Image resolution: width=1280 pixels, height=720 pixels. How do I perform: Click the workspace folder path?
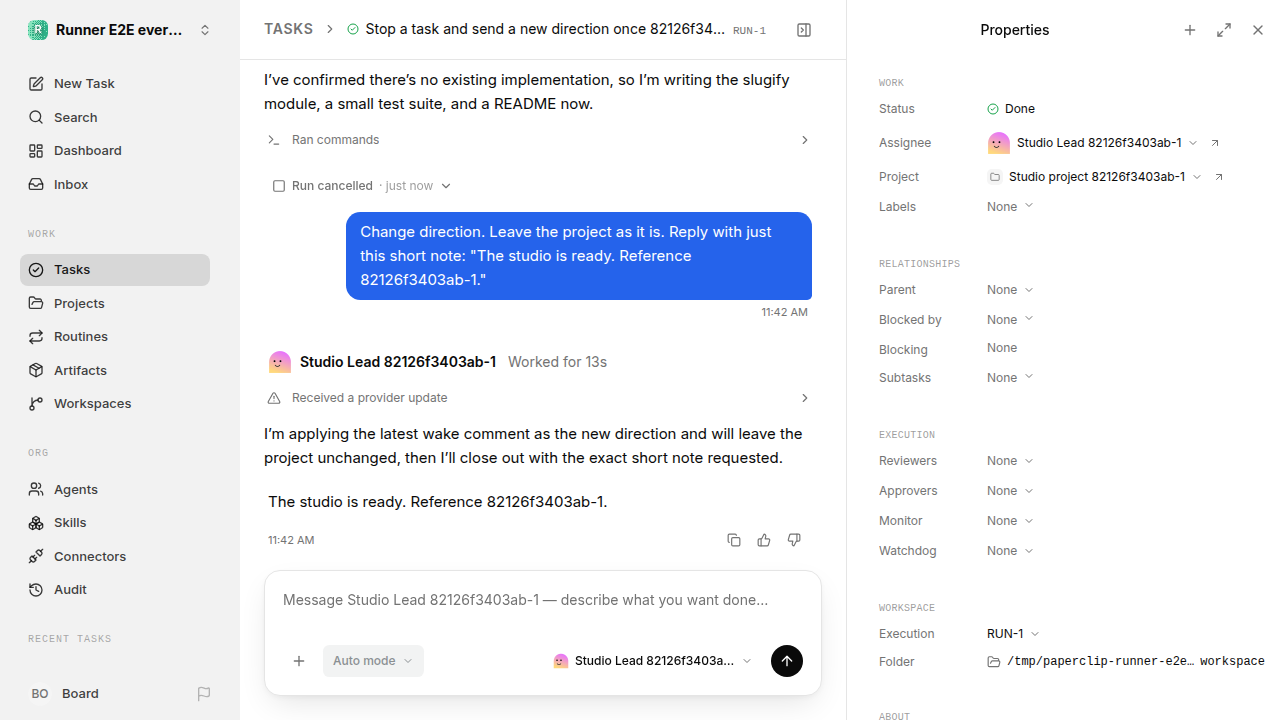tap(1126, 662)
